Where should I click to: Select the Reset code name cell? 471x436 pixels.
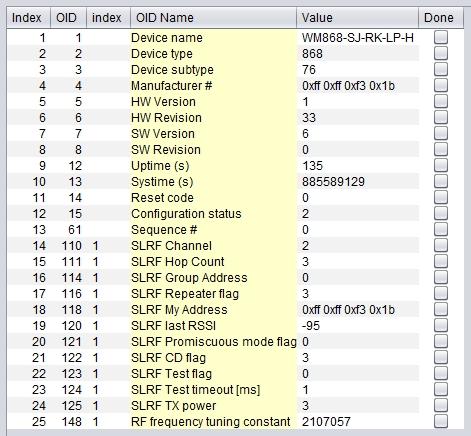click(x=213, y=198)
